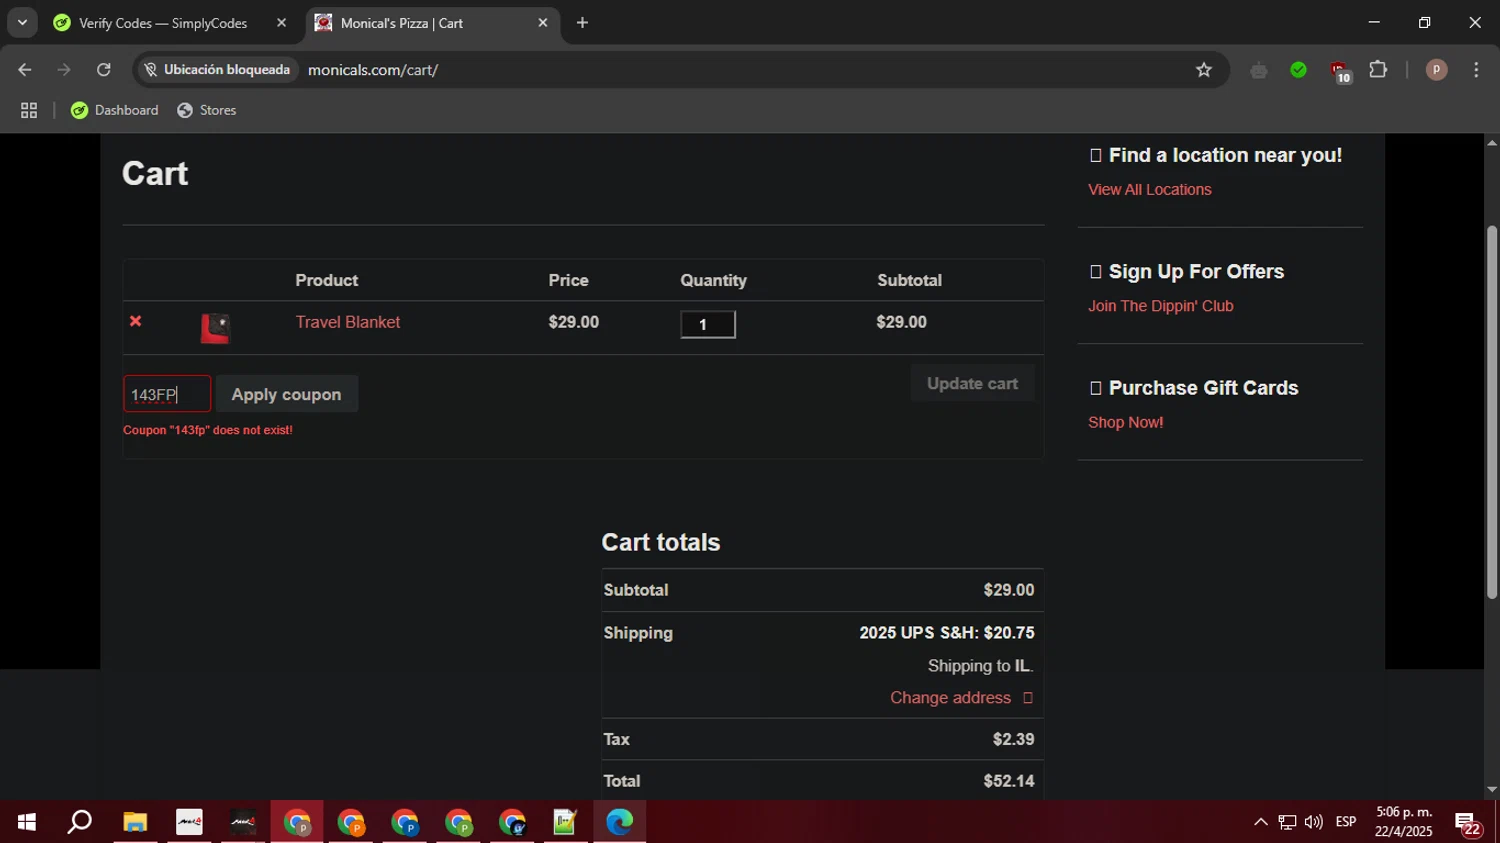Click the page vertical scrollbar

point(1492,412)
